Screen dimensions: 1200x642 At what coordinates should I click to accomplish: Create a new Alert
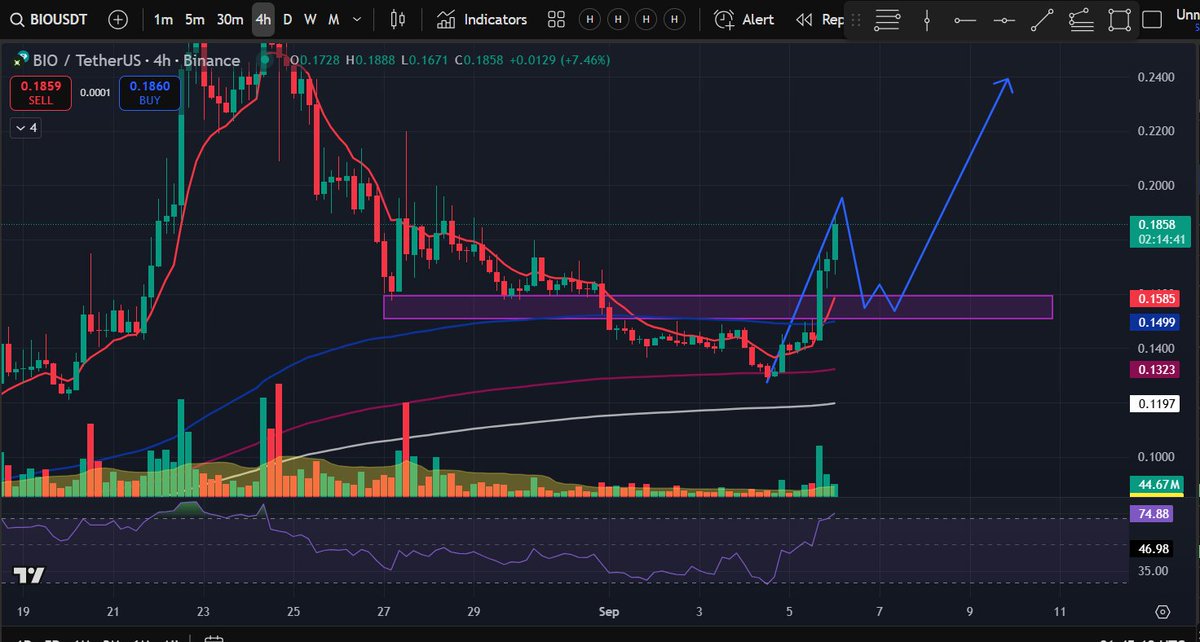pyautogui.click(x=744, y=19)
